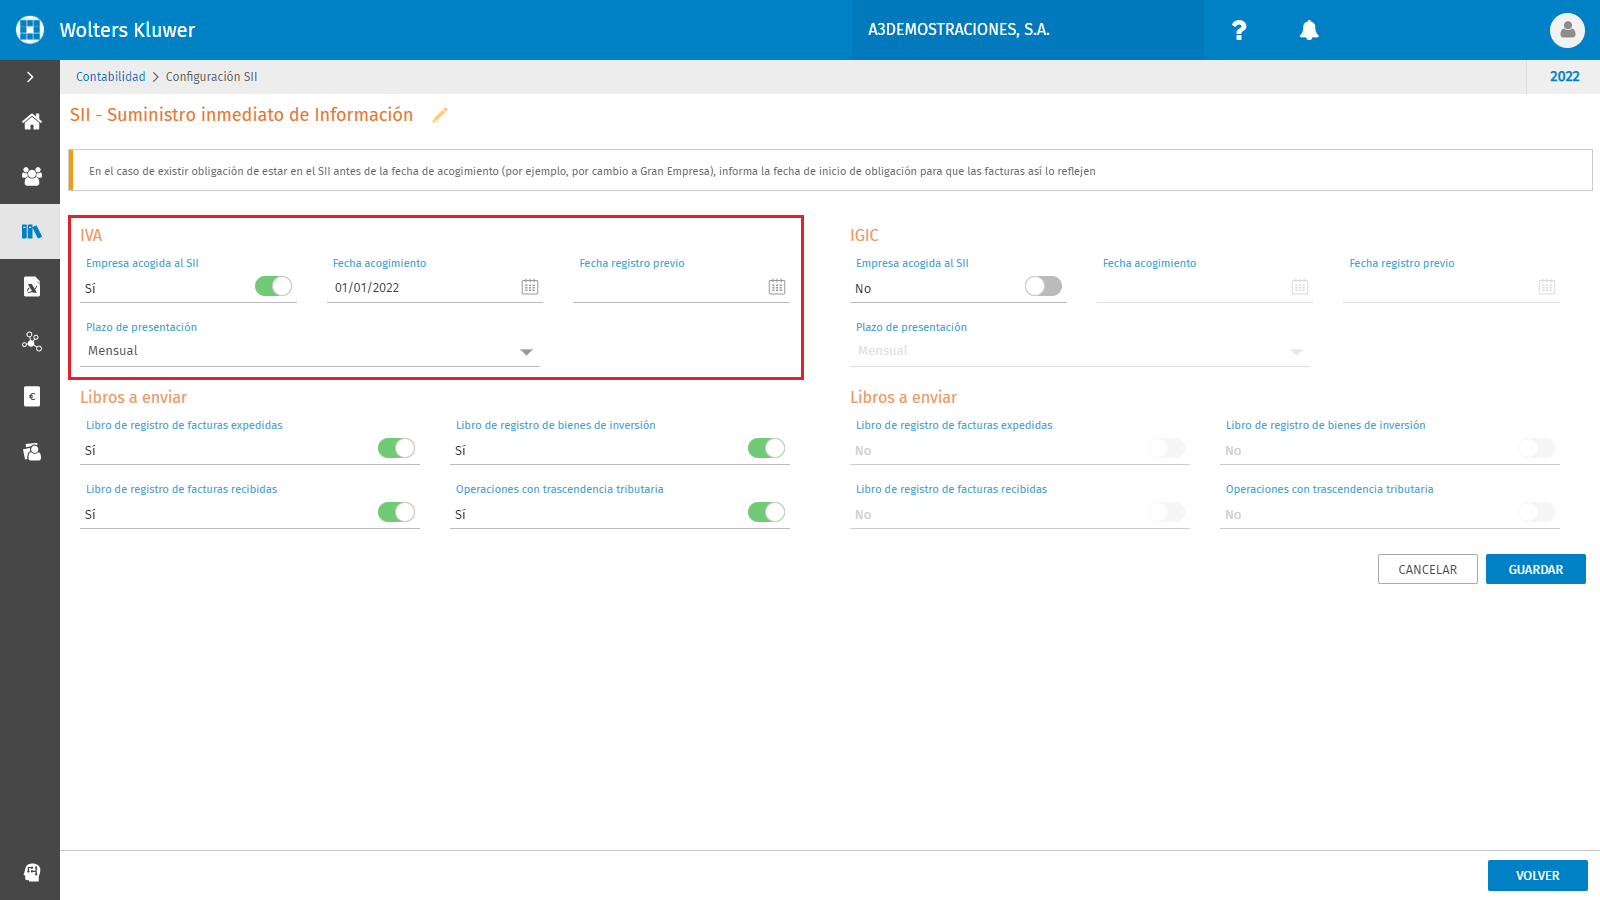Toggle IVA facturas expedidas book switch
Screen dimensions: 1600x900
click(x=396, y=448)
